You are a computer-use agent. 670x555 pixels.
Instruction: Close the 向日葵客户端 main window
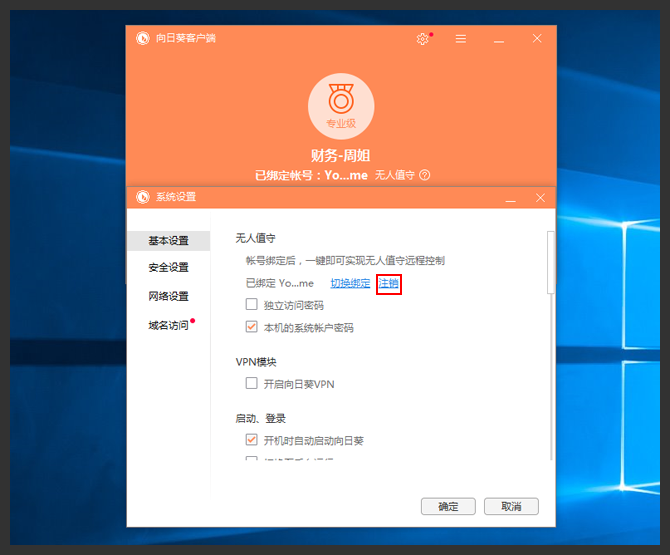click(x=537, y=38)
